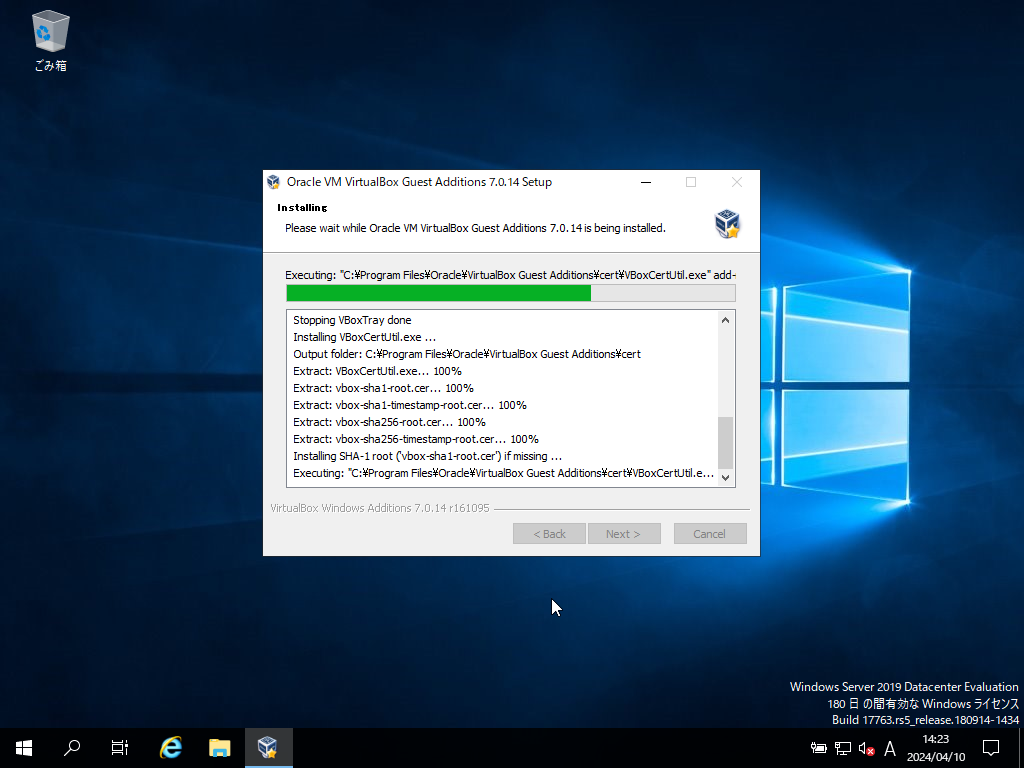Open the network tray icon
This screenshot has height=768, width=1024.
point(842,748)
